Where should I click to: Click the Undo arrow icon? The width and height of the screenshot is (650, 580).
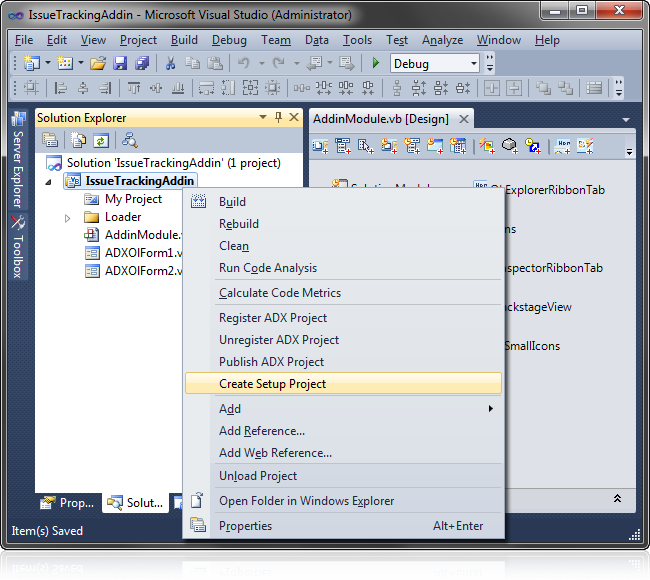point(244,63)
